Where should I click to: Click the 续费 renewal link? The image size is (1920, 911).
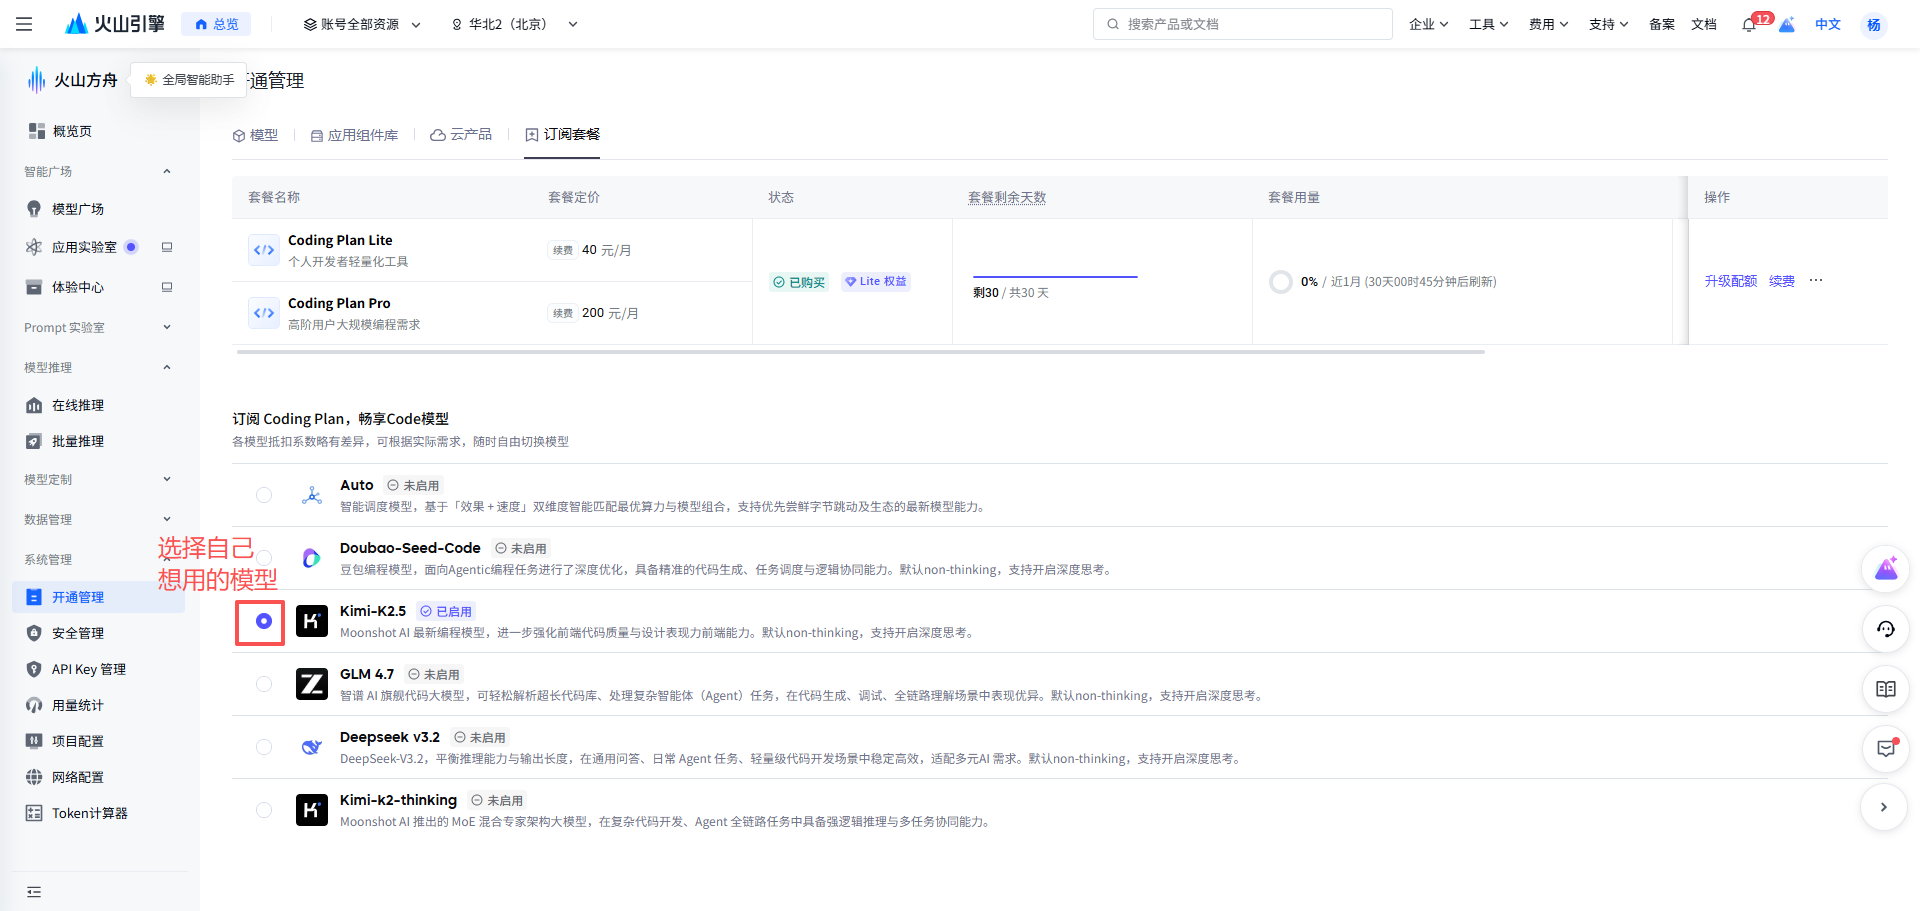pyautogui.click(x=1781, y=281)
